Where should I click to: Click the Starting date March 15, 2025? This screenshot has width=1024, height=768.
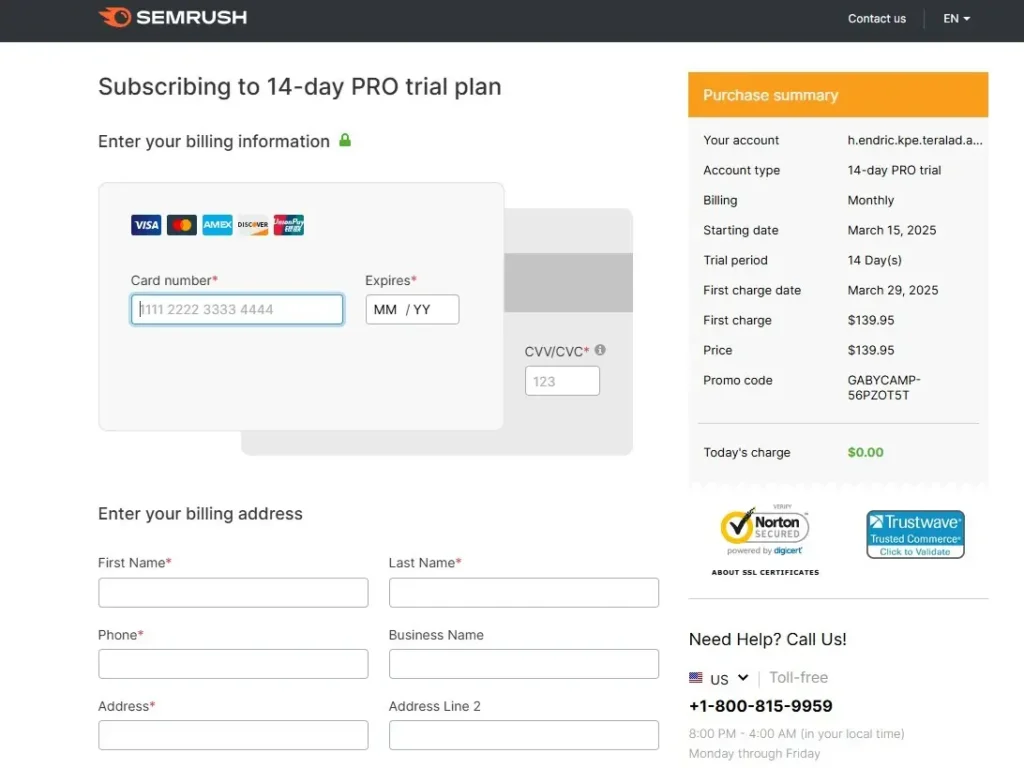[x=891, y=230]
